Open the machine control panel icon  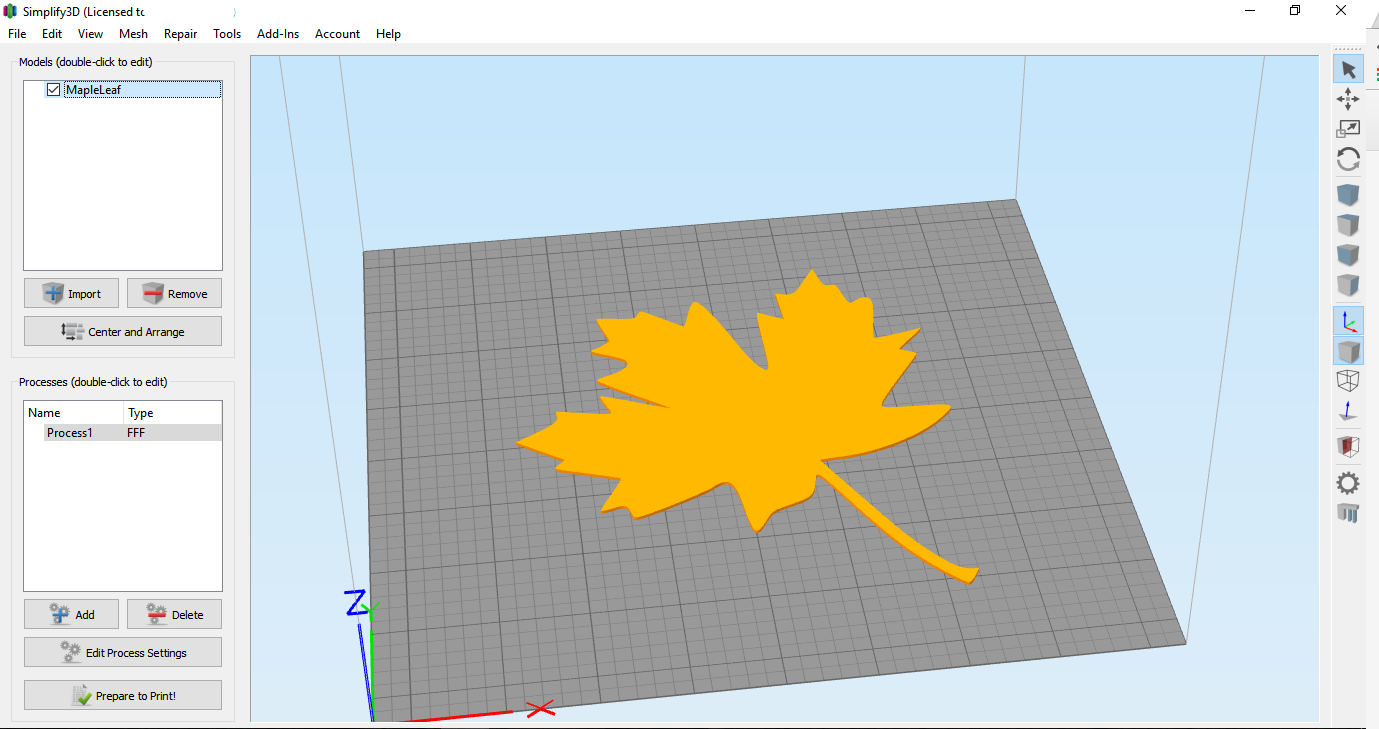pyautogui.click(x=1348, y=514)
